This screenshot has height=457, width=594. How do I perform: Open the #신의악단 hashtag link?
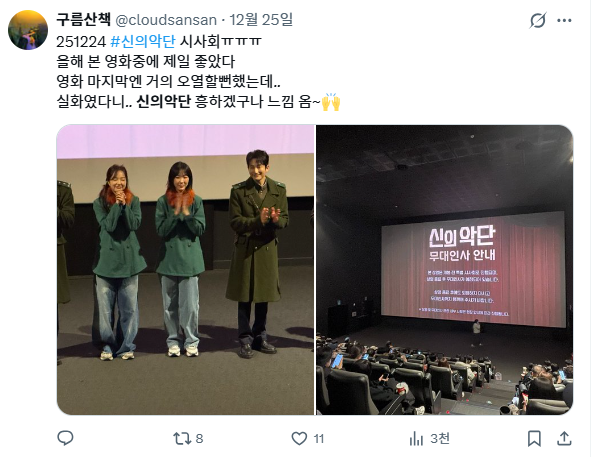143,41
